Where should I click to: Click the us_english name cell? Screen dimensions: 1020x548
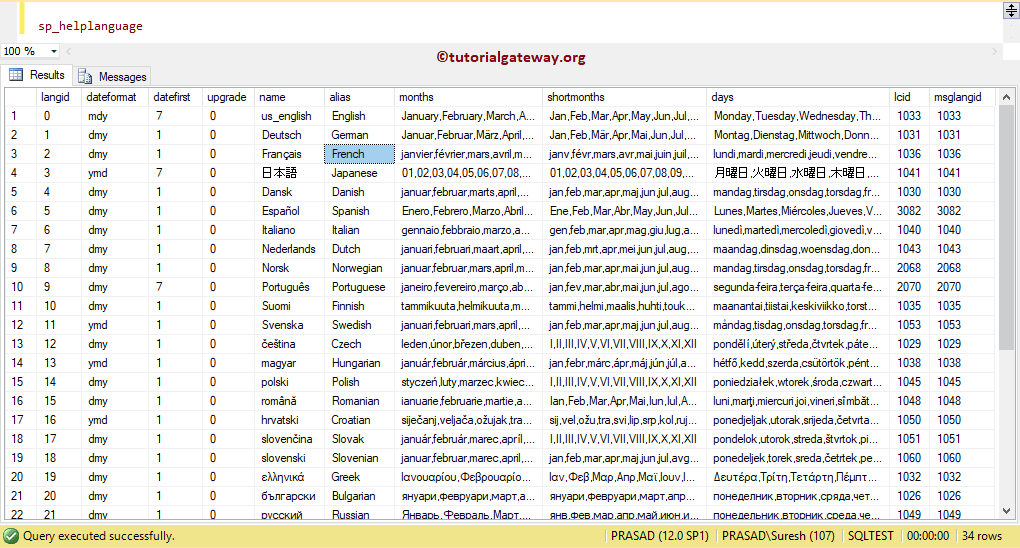click(x=287, y=116)
